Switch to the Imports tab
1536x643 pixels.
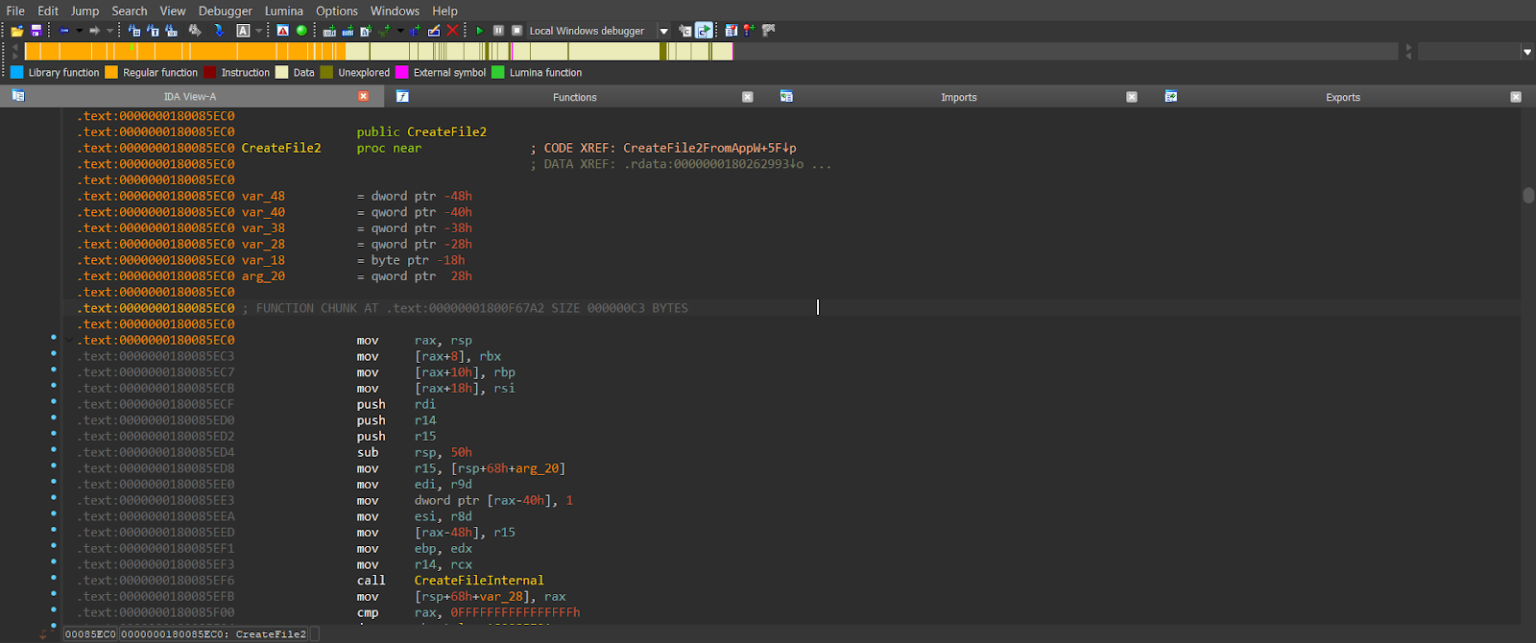[x=958, y=97]
